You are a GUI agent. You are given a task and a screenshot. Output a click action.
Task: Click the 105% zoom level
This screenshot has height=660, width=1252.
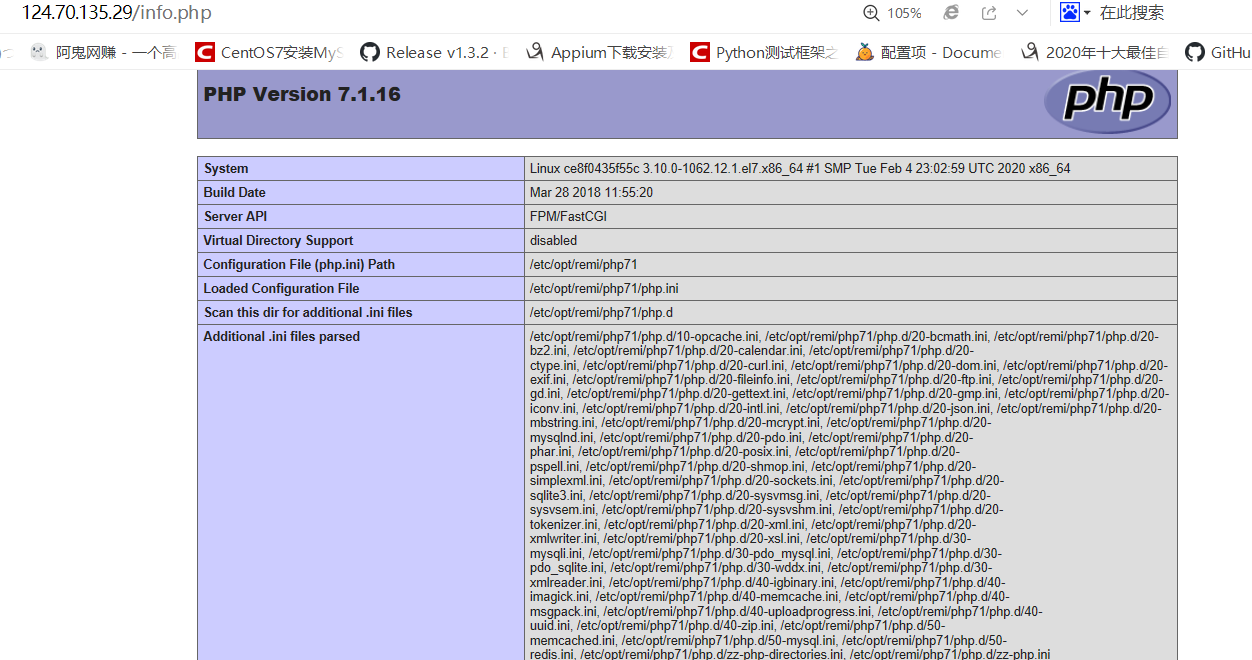pos(904,13)
